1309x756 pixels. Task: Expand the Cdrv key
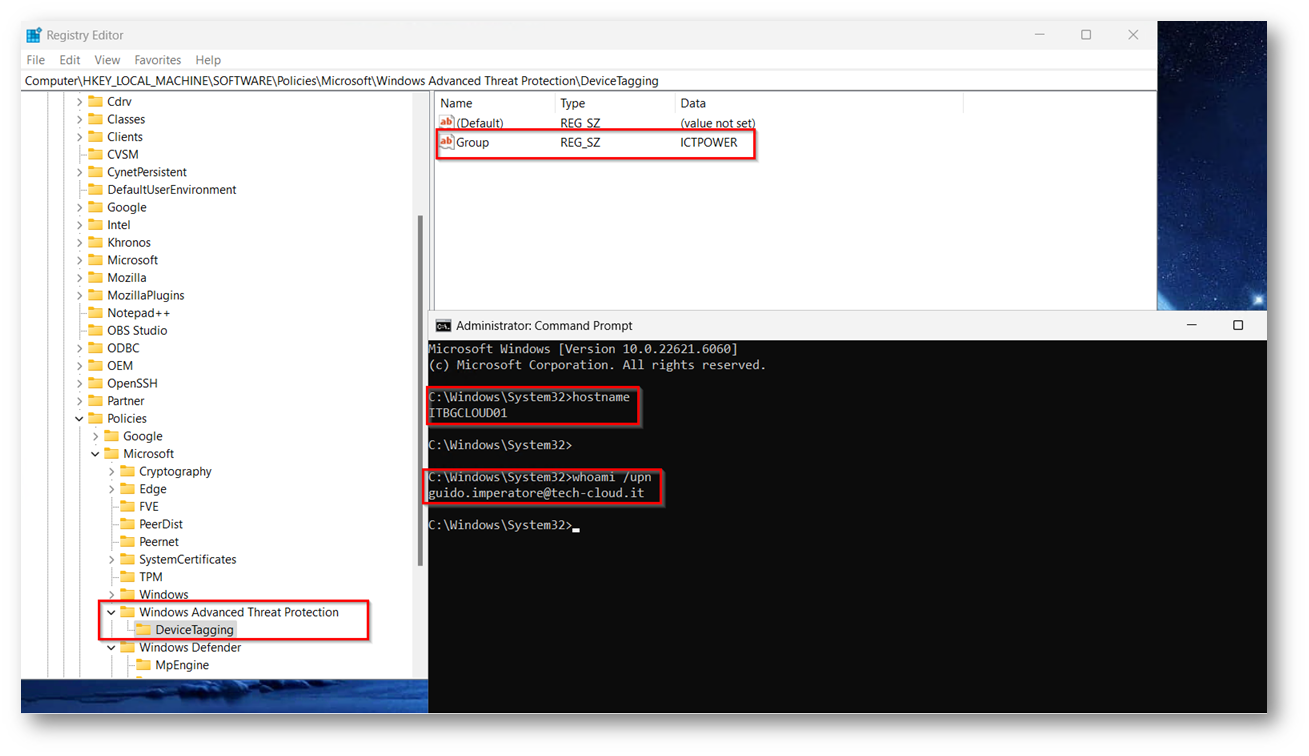pos(79,102)
